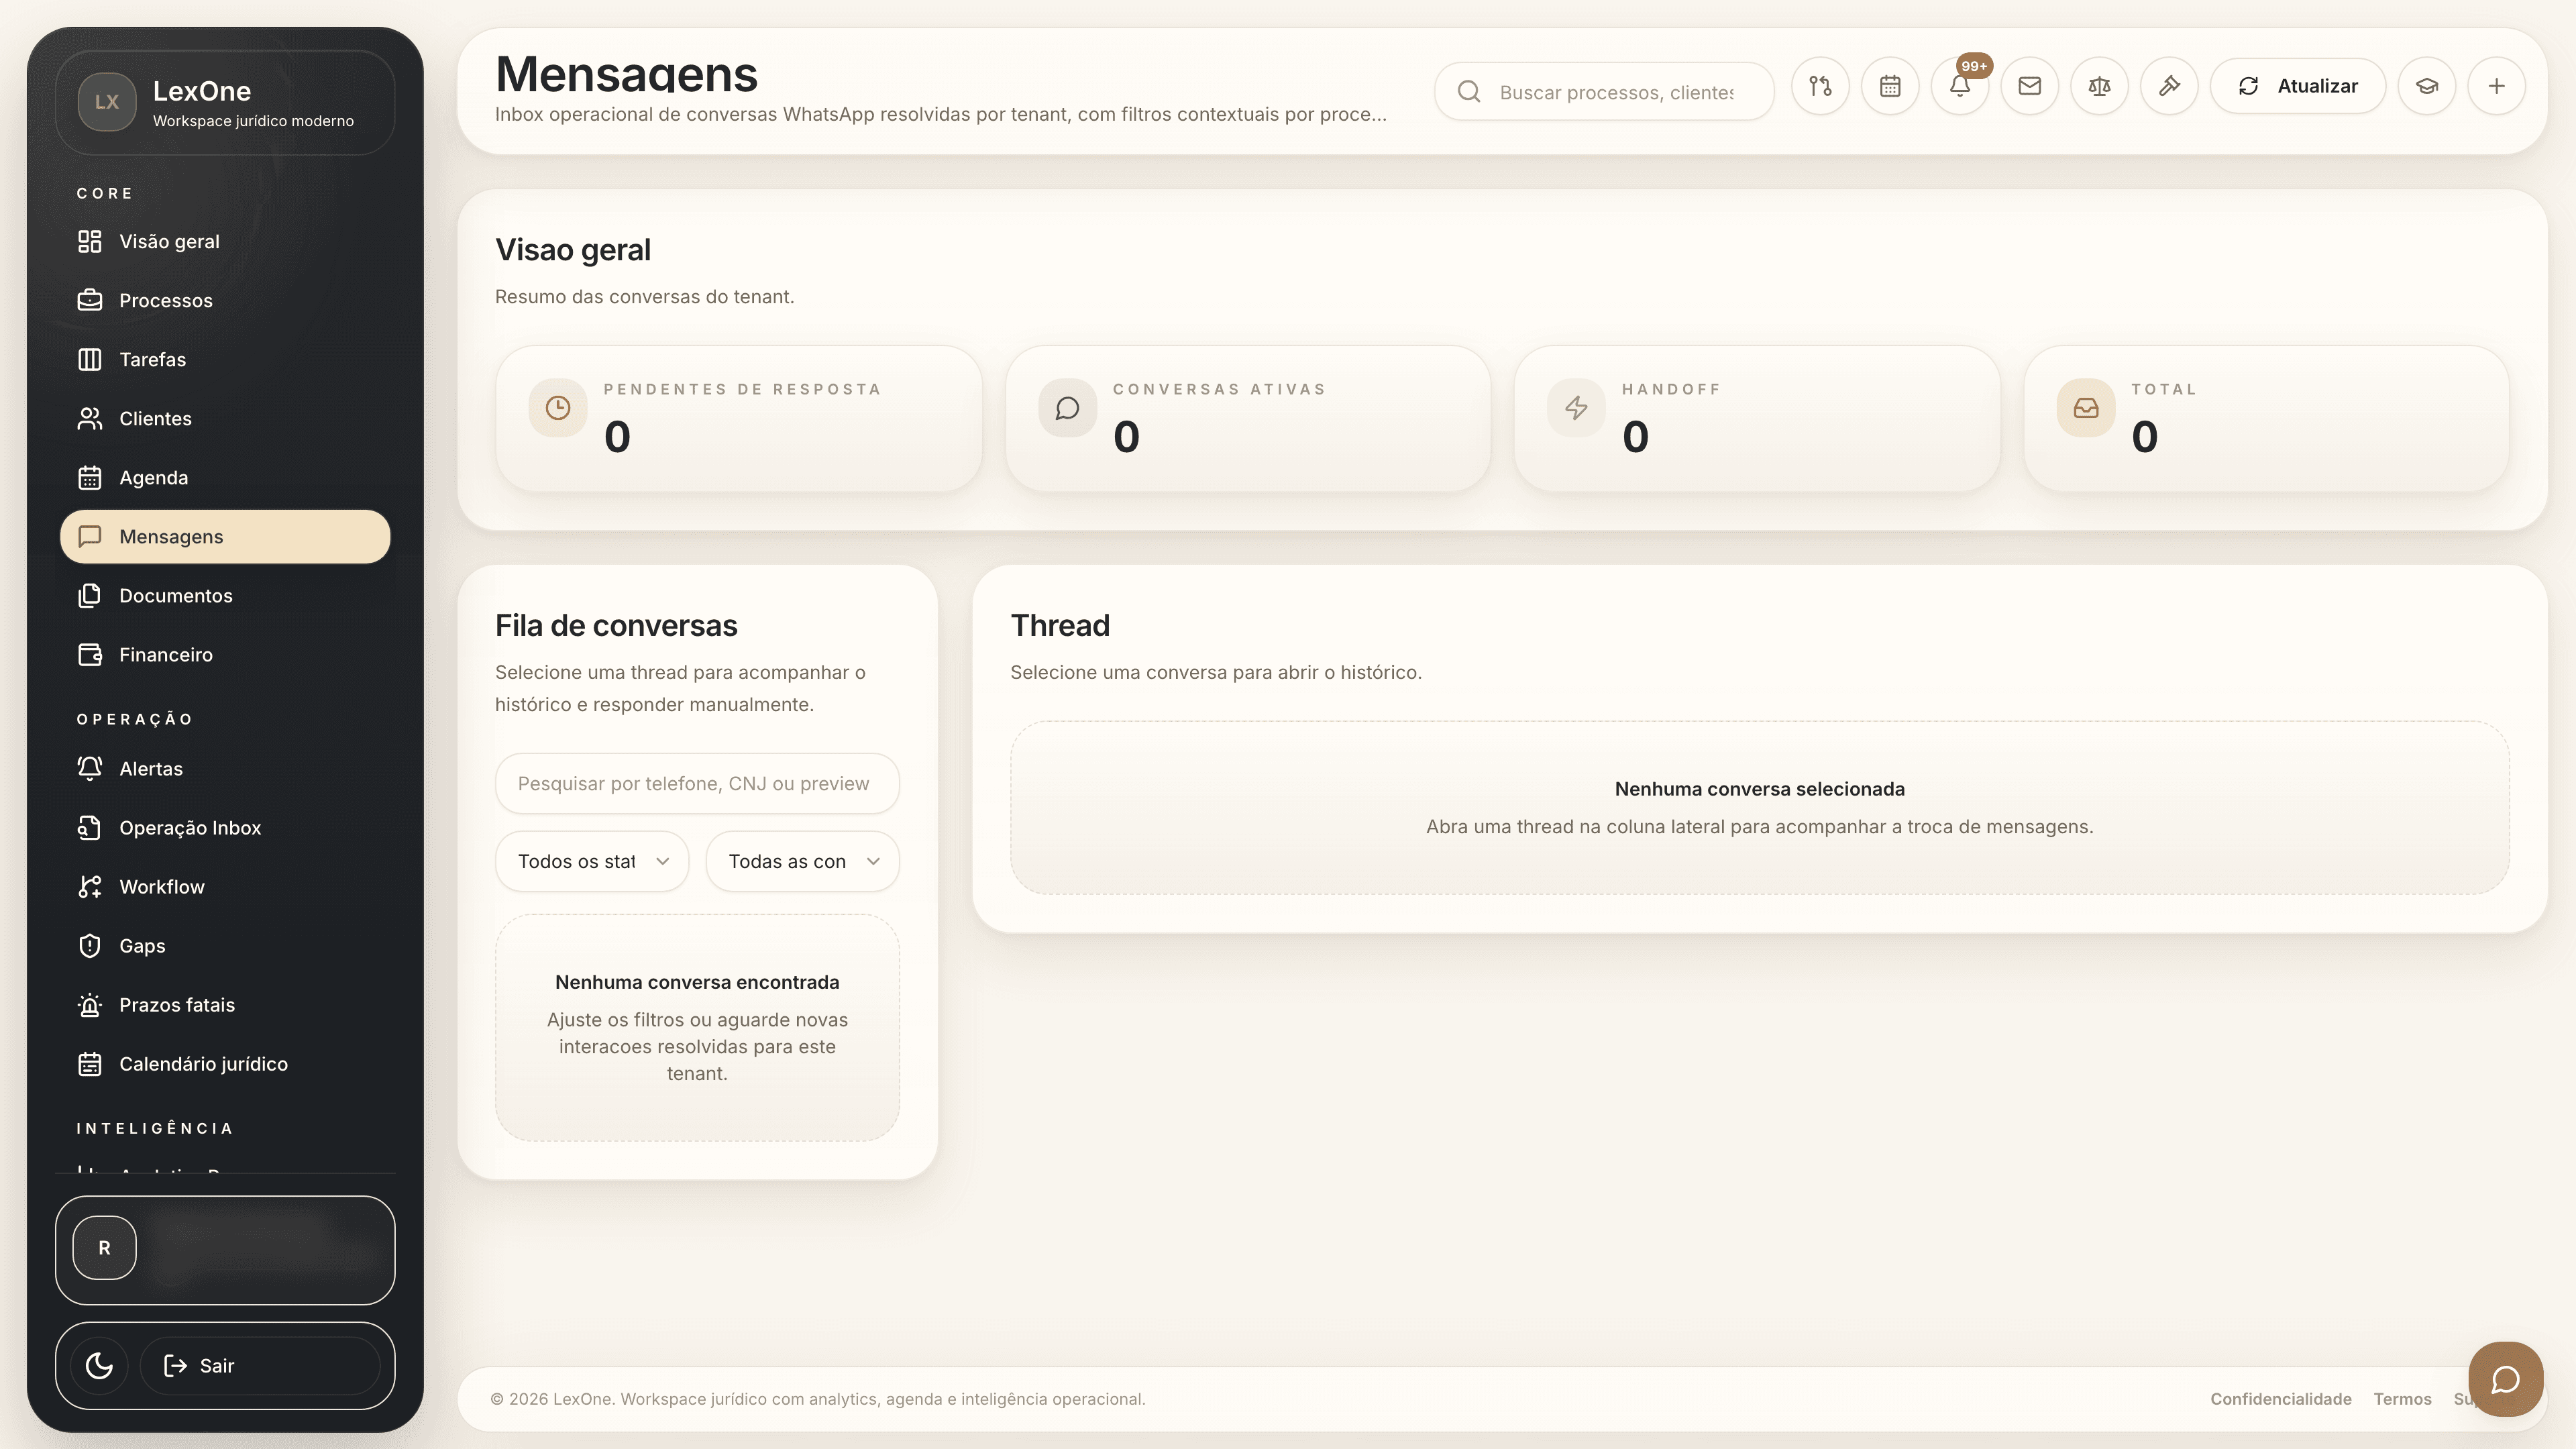Open the notifications bell with 99+ badge

pos(1960,86)
